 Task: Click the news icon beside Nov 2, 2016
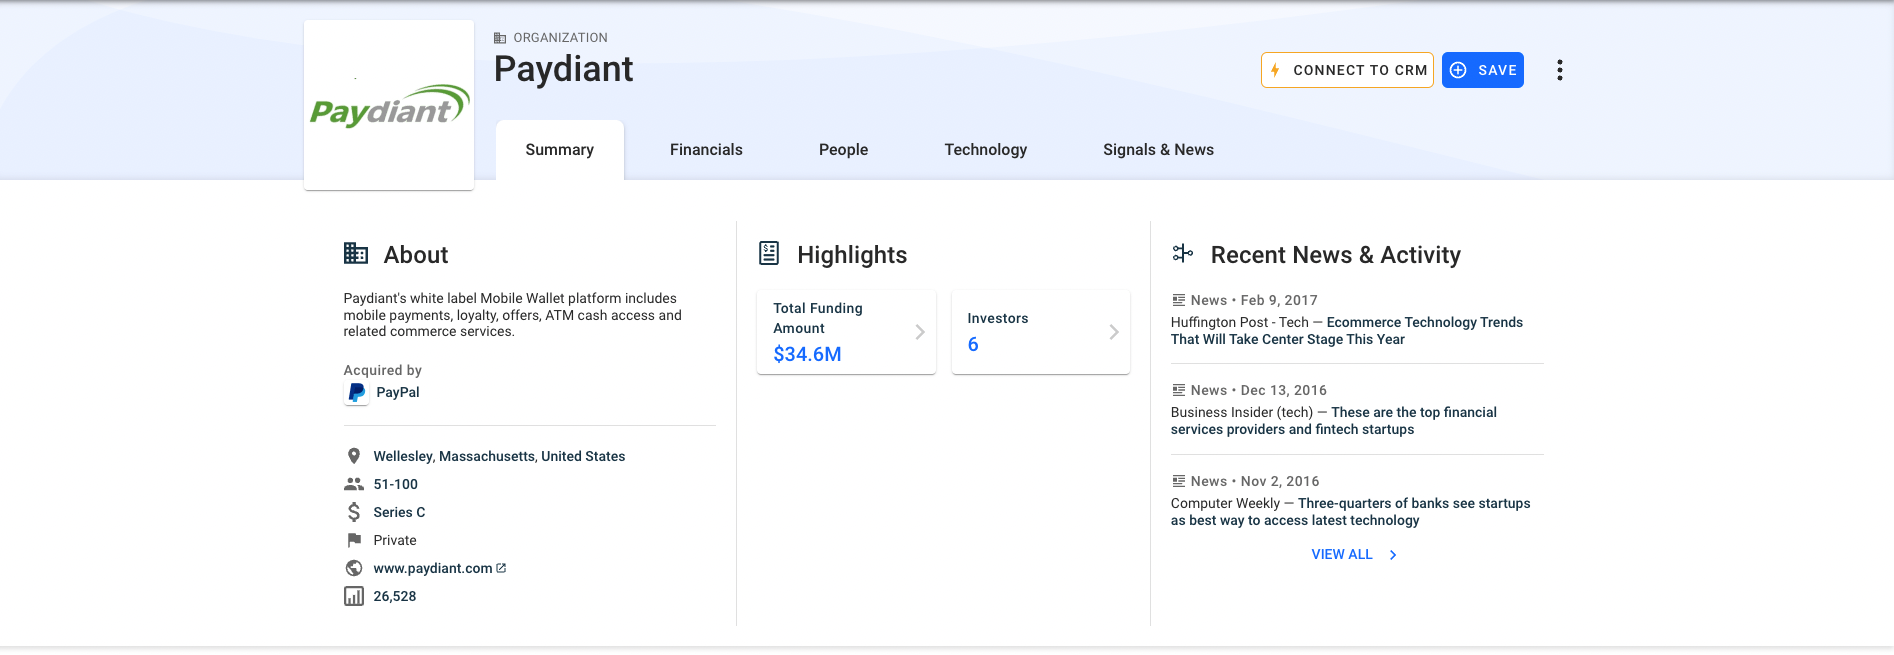[x=1179, y=481]
